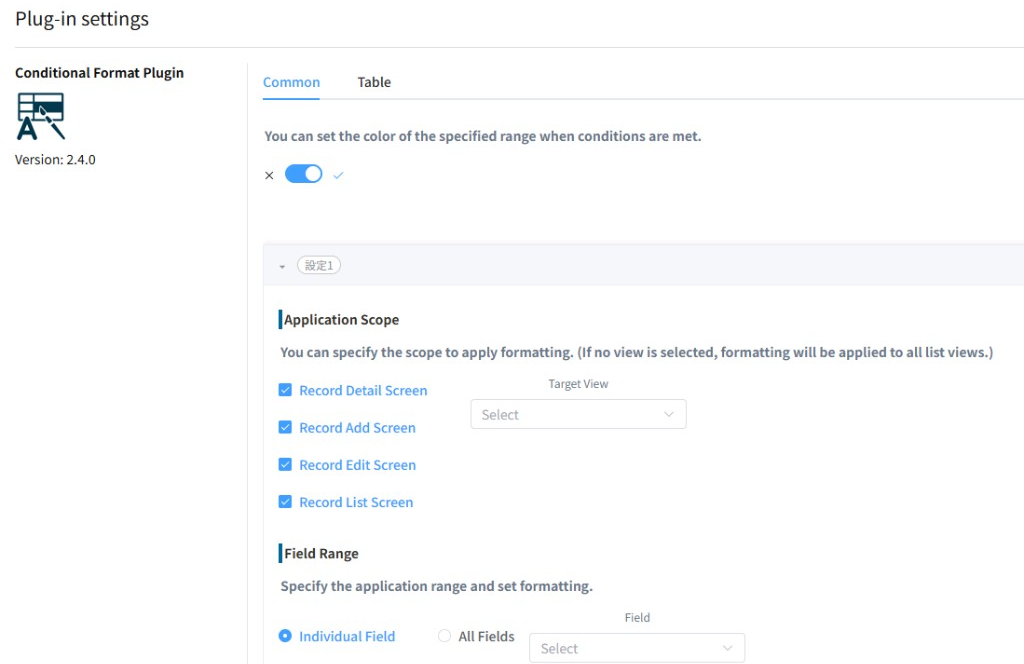Click the Conditional Format Plugin icon
Viewport: 1024px width, 664px height.
(41, 116)
